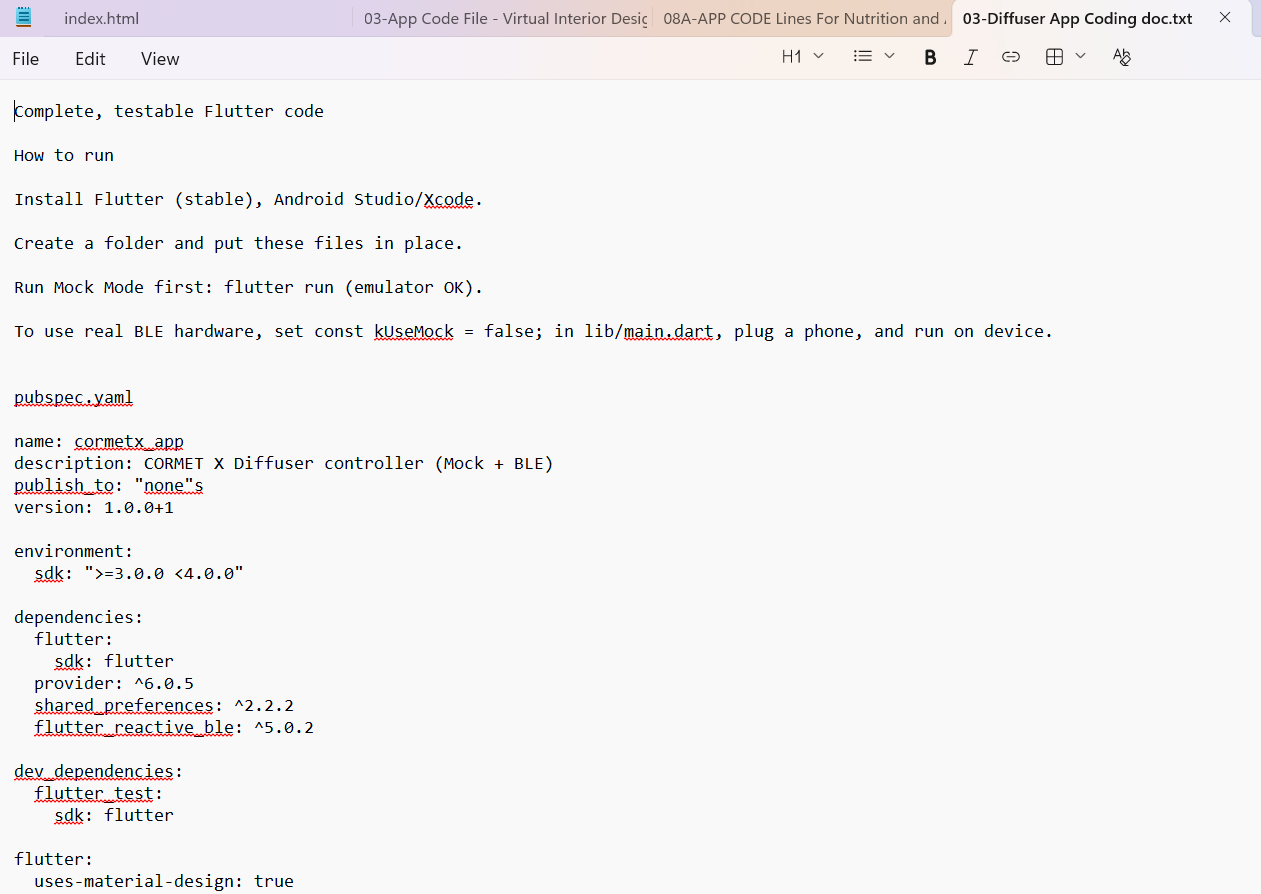Image resolution: width=1261 pixels, height=894 pixels.
Task: Click the sdk '>=3.0.0 <4.0.0' line
Action: (139, 573)
